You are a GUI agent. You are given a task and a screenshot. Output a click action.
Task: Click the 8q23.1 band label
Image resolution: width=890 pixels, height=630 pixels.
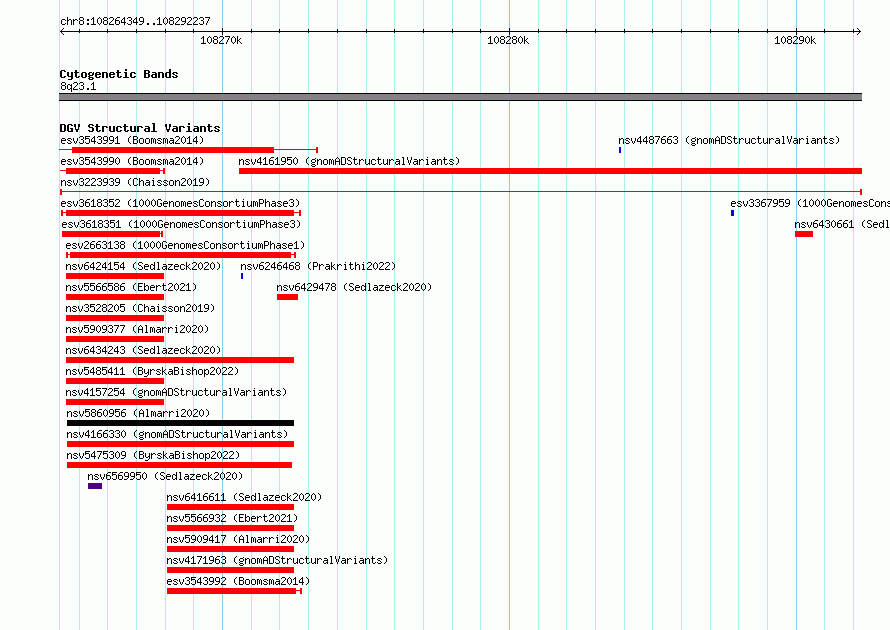point(78,86)
